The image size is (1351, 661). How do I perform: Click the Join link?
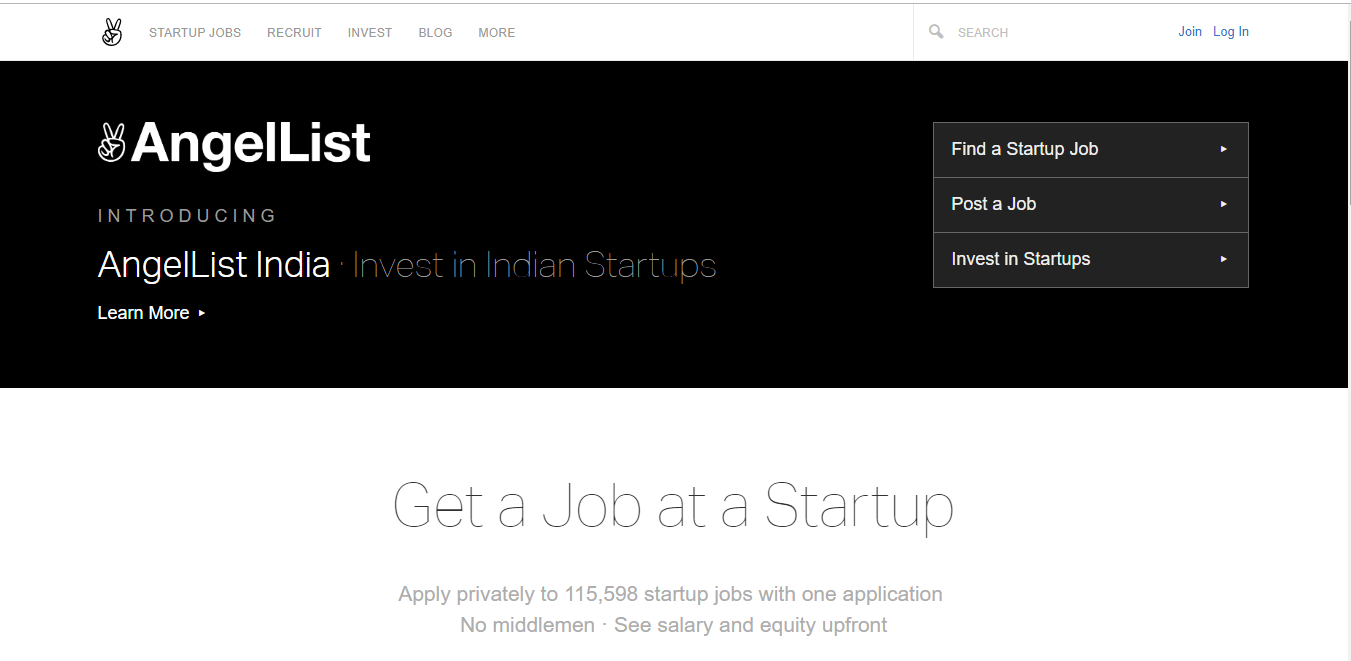[1190, 32]
